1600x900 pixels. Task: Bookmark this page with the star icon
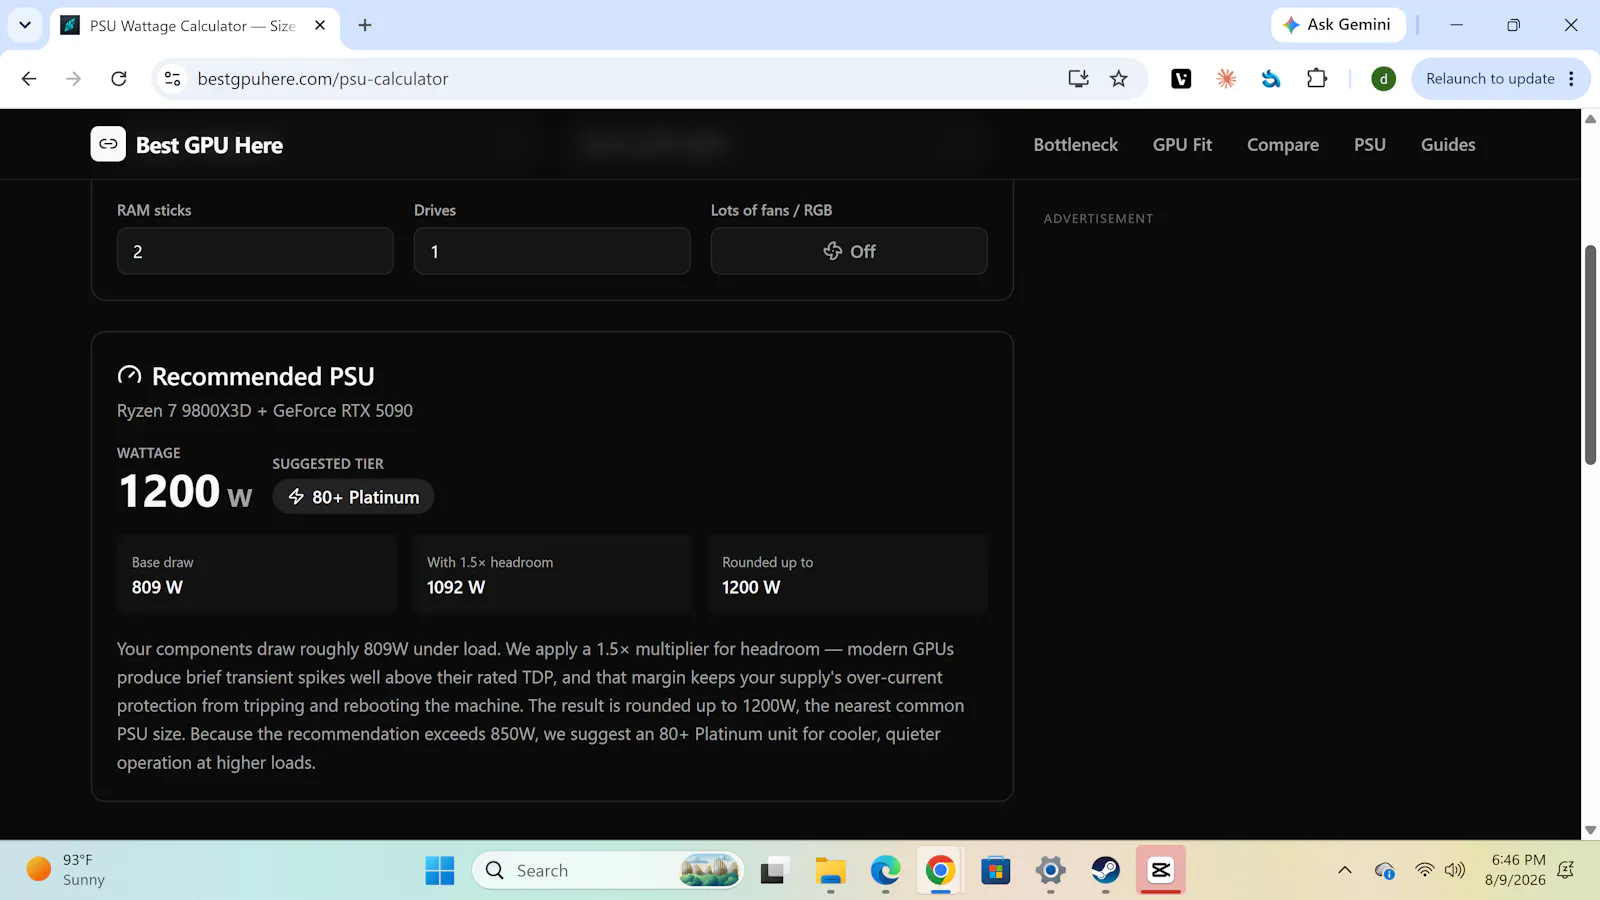point(1119,79)
